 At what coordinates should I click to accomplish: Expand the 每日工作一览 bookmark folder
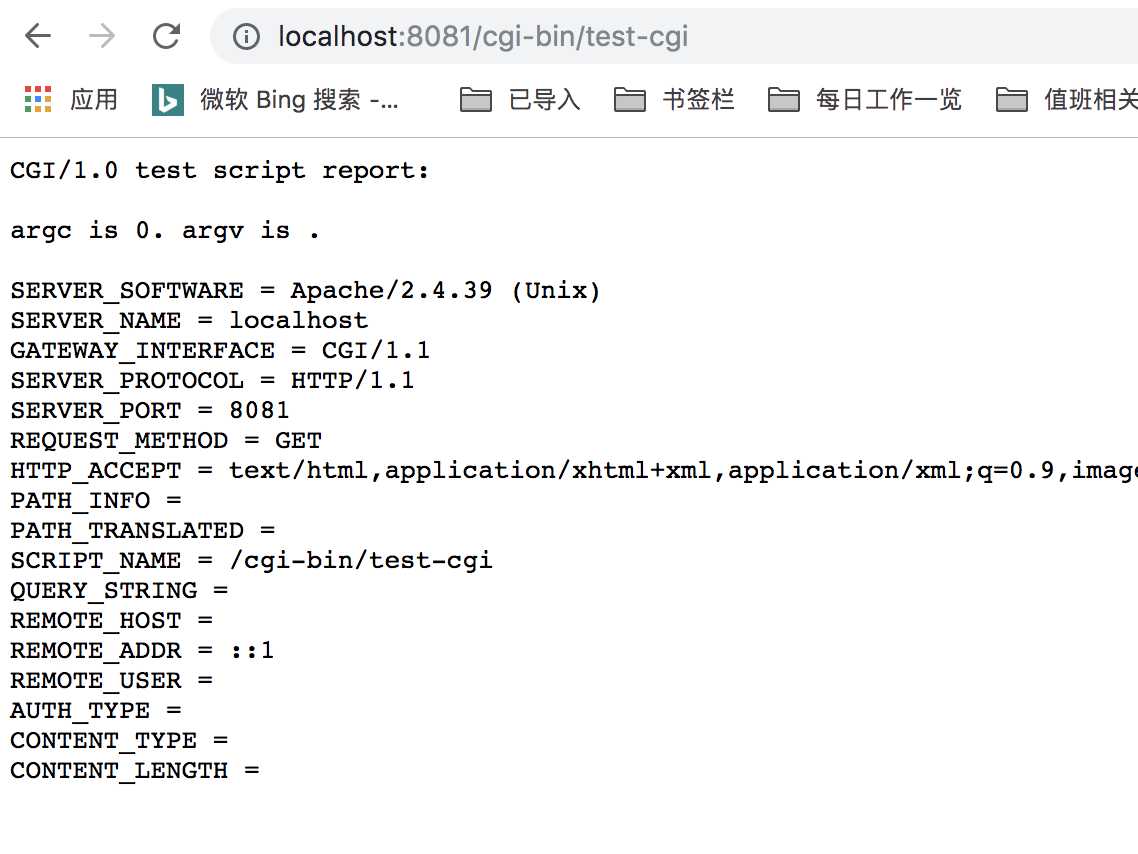click(x=865, y=99)
